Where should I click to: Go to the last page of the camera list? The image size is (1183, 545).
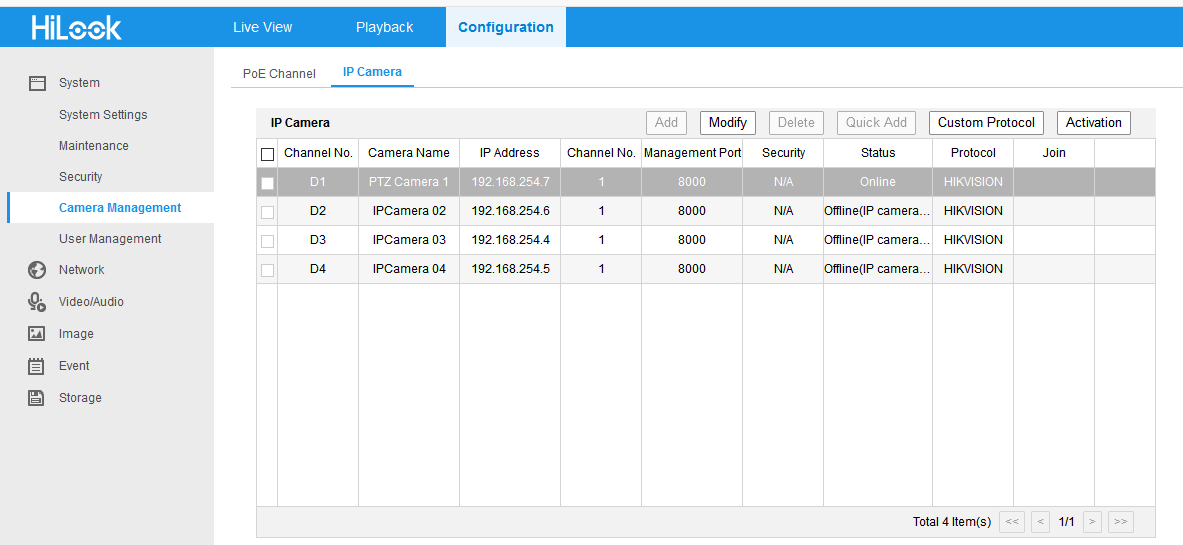[1120, 521]
